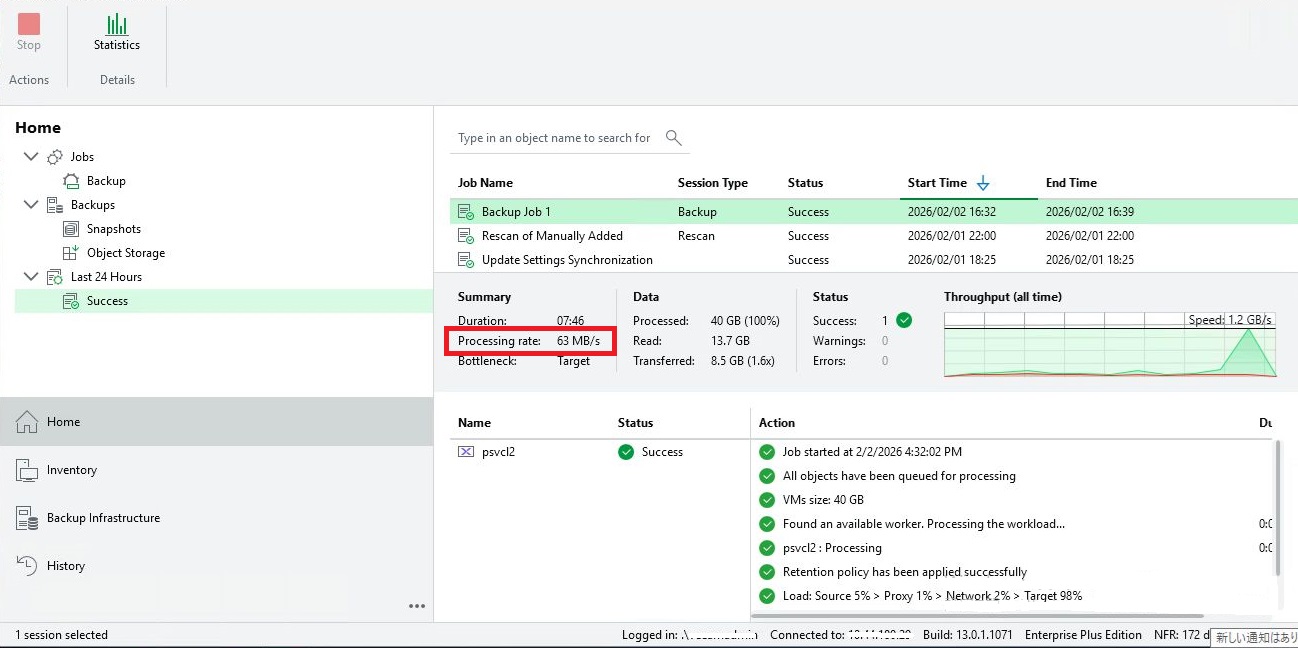1298x648 pixels.
Task: Collapse the Backups tree node
Action: 30,205
